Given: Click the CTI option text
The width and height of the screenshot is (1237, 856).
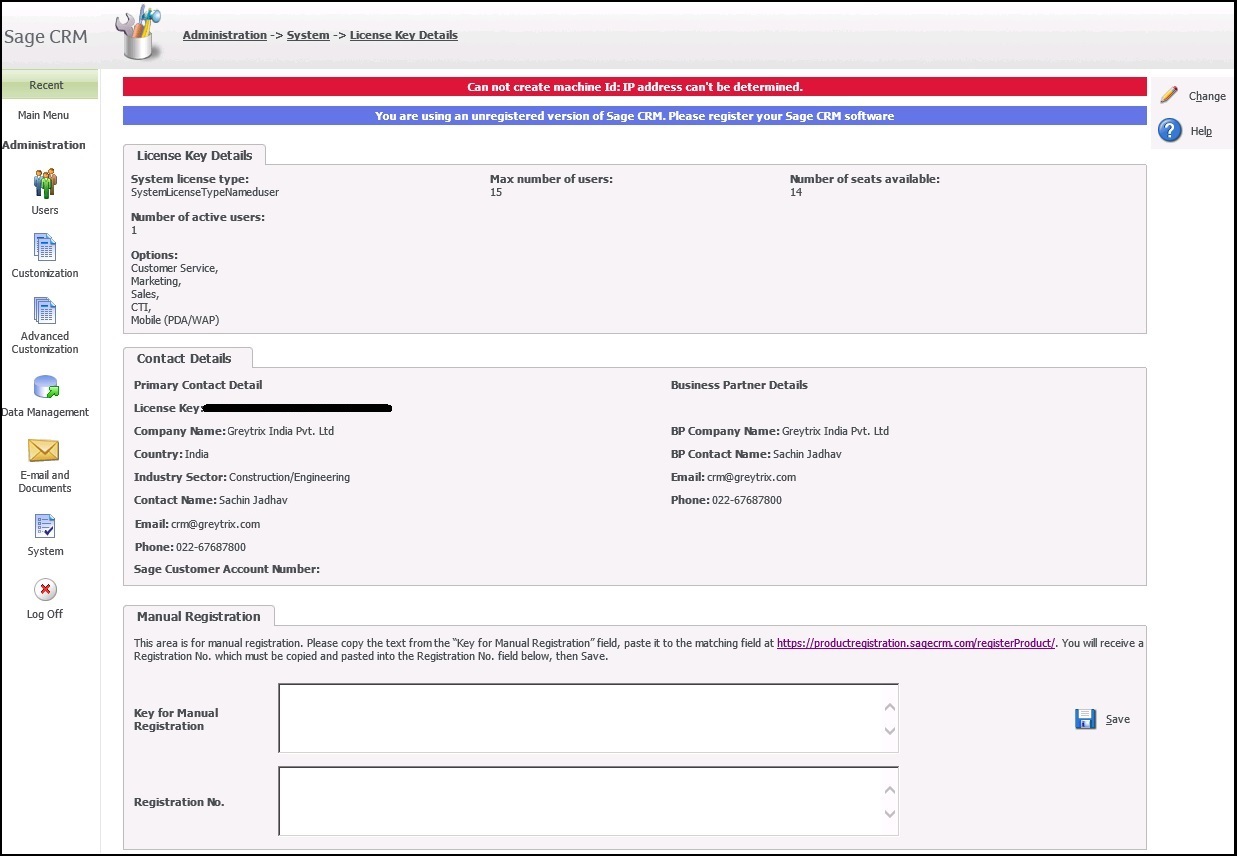Looking at the screenshot, I should (x=141, y=307).
